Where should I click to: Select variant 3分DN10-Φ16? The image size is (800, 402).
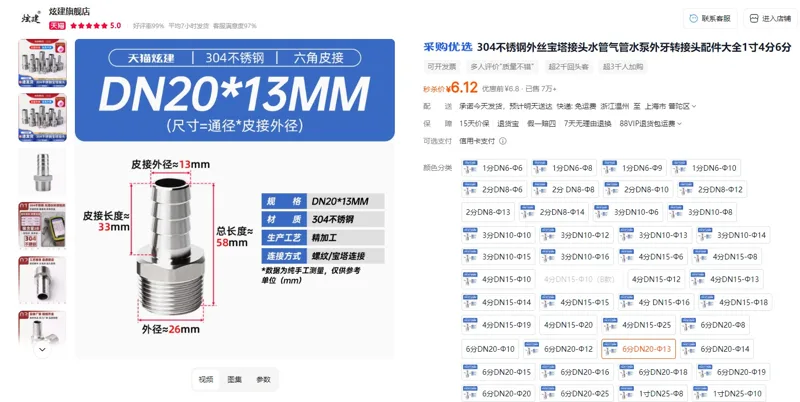tap(577, 257)
